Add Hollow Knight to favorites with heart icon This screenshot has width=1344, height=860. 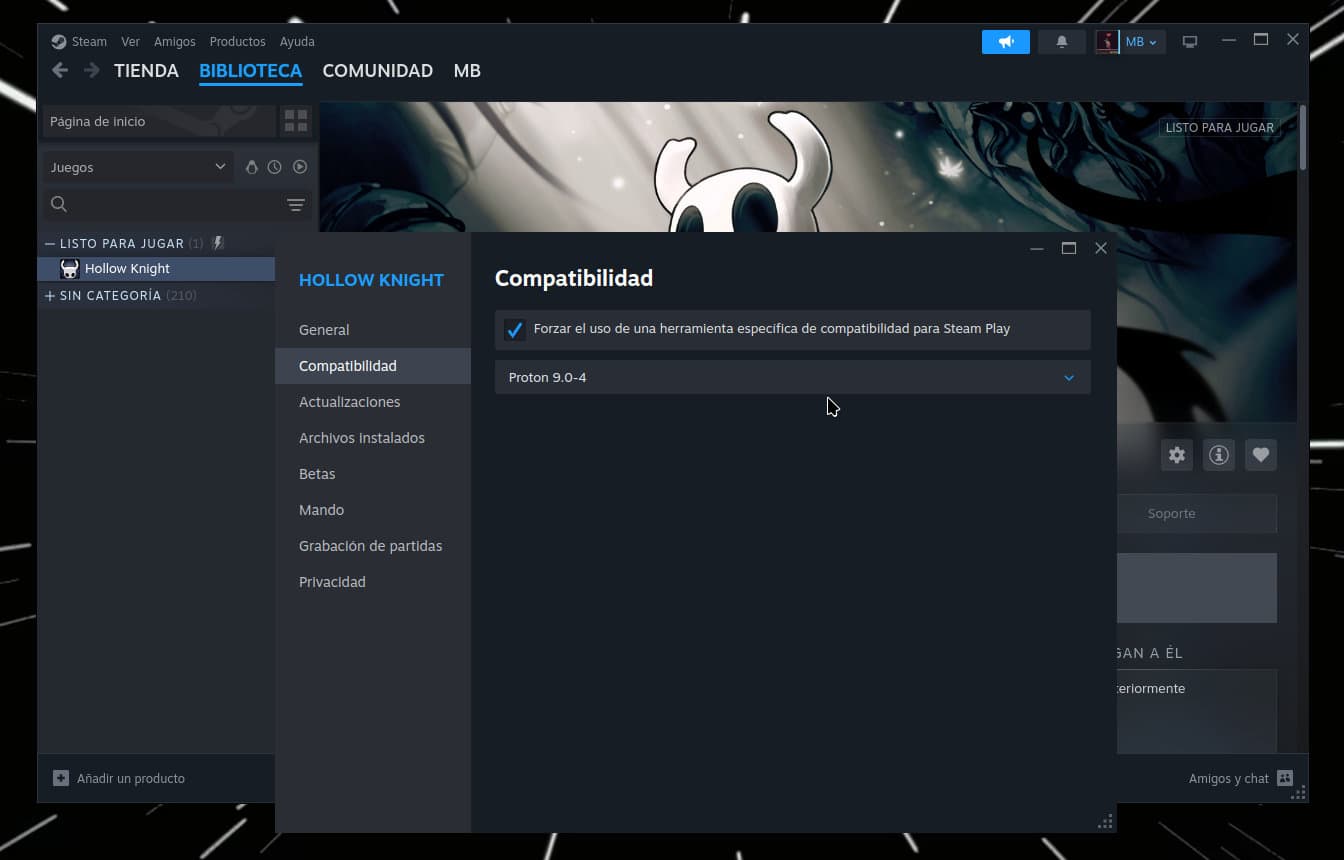(1260, 455)
